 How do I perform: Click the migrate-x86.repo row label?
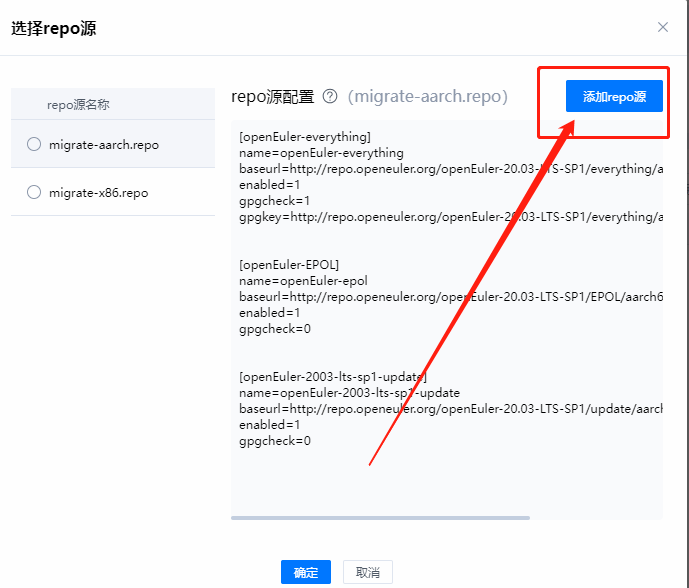click(98, 192)
